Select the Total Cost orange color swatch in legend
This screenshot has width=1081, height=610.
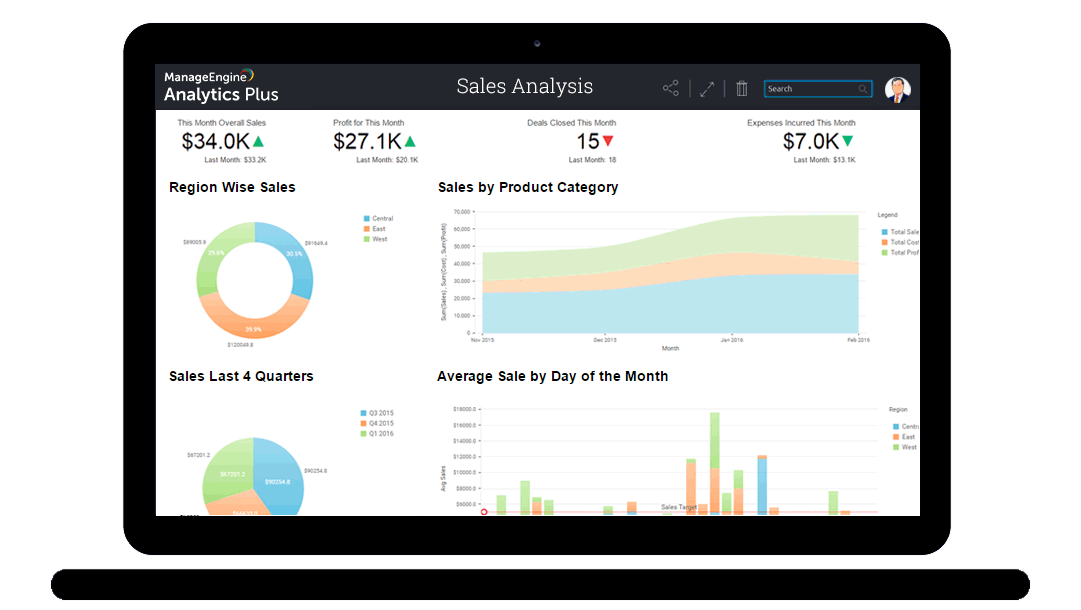[x=885, y=242]
